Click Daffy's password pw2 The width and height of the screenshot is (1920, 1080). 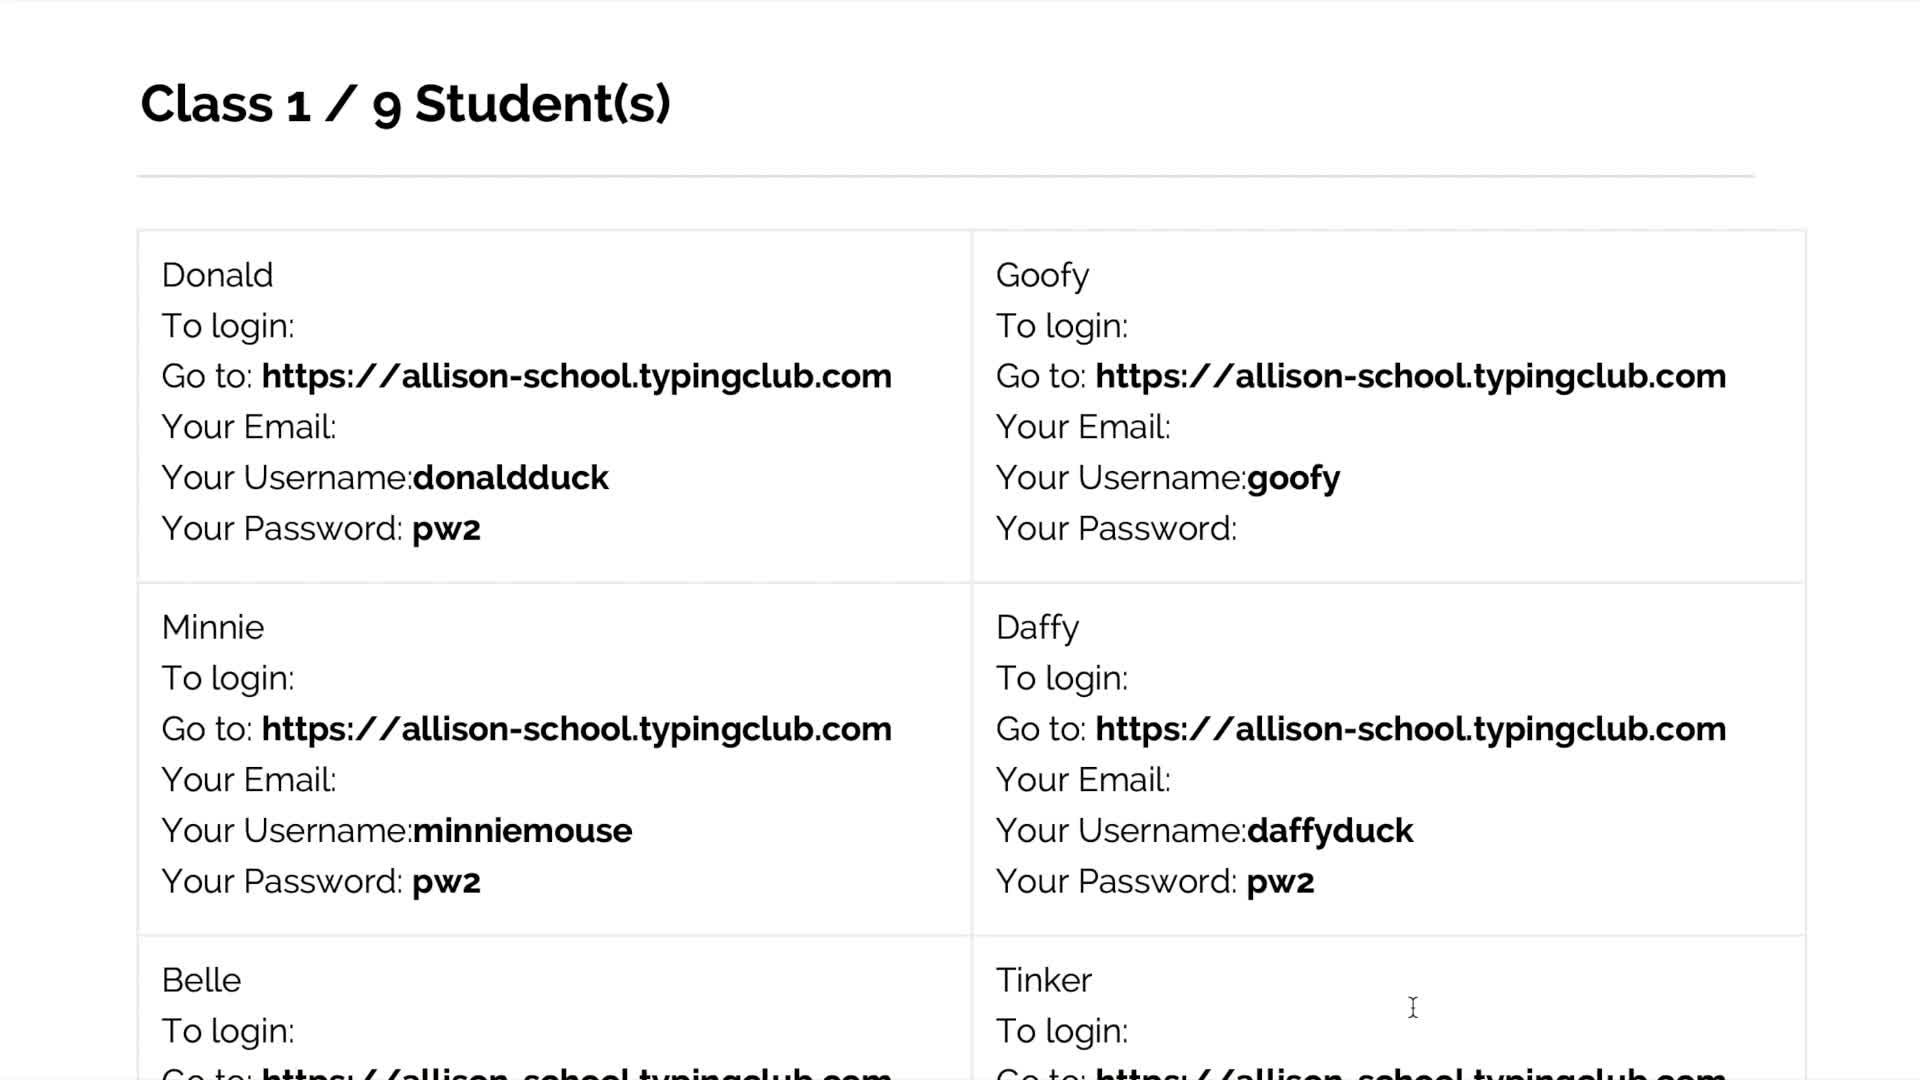coord(1280,882)
